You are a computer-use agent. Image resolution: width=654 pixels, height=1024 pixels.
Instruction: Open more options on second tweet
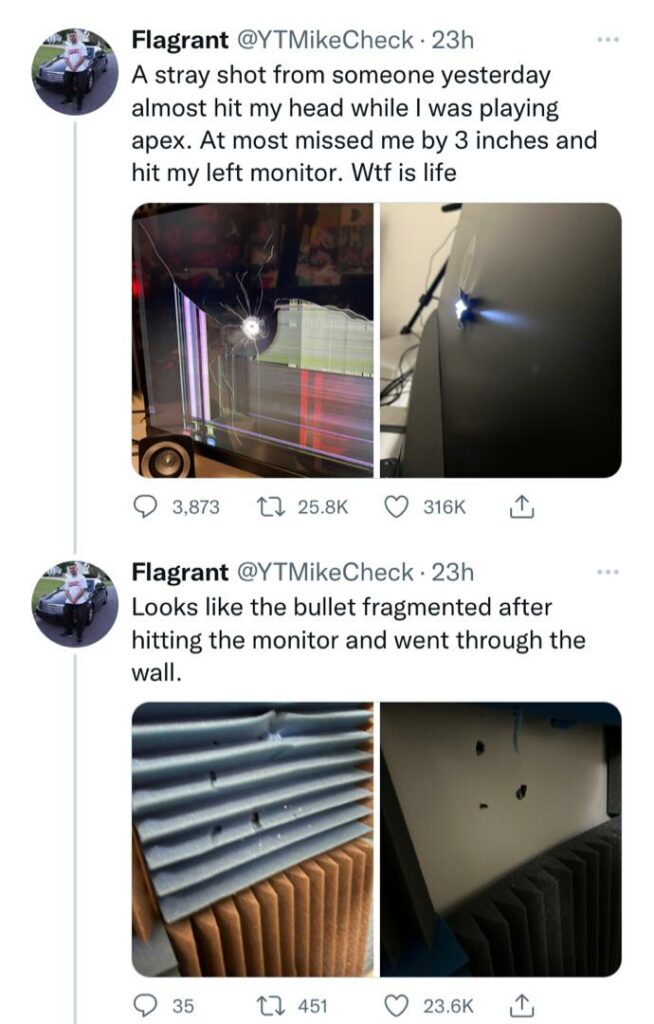coord(607,572)
